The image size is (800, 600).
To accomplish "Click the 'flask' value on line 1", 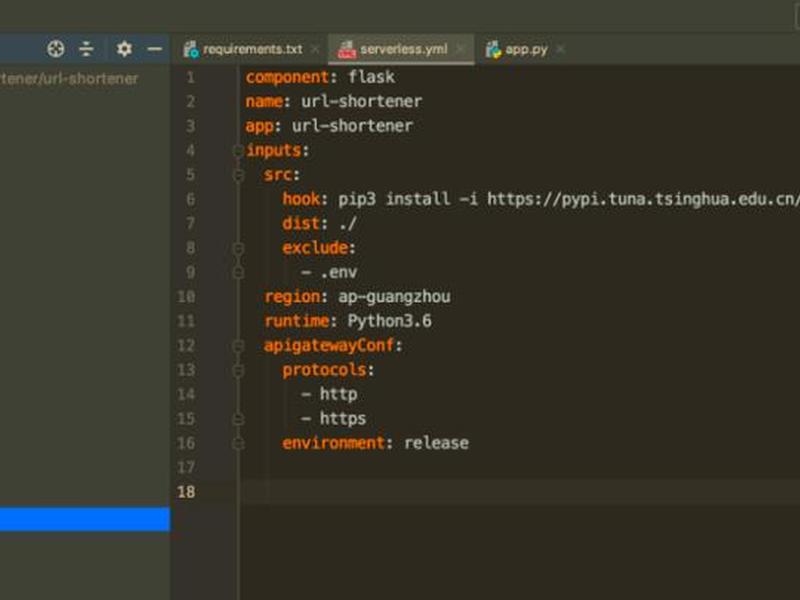I will [371, 77].
